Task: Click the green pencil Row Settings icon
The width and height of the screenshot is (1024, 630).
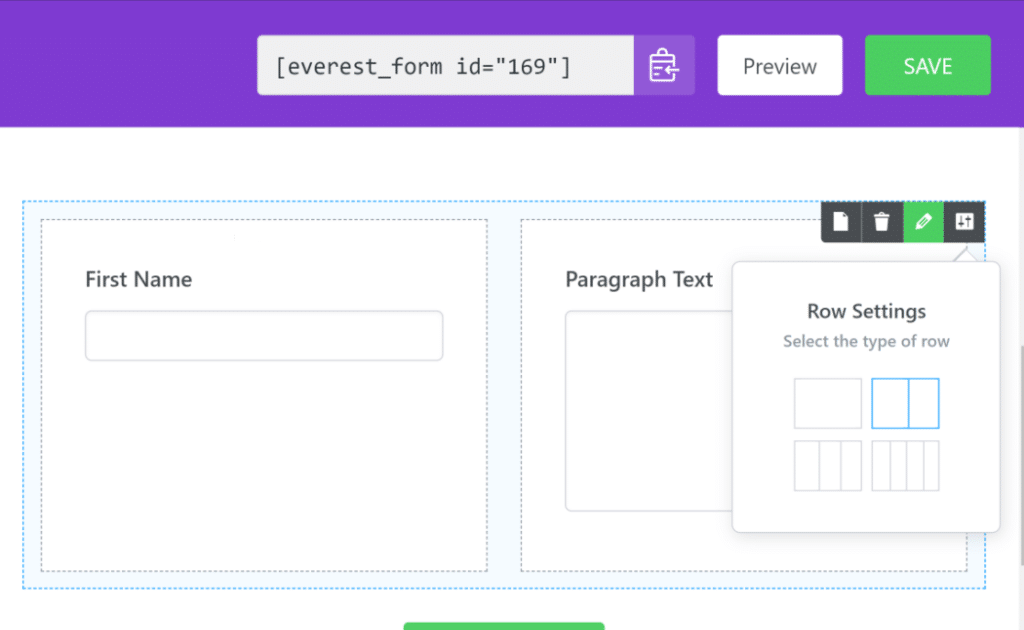Action: click(x=922, y=222)
